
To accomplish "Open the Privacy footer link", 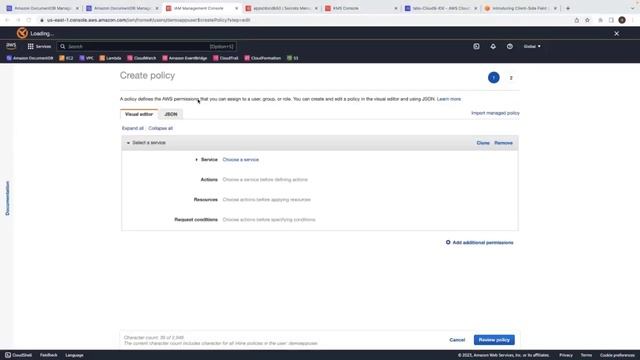I will 566,355.
